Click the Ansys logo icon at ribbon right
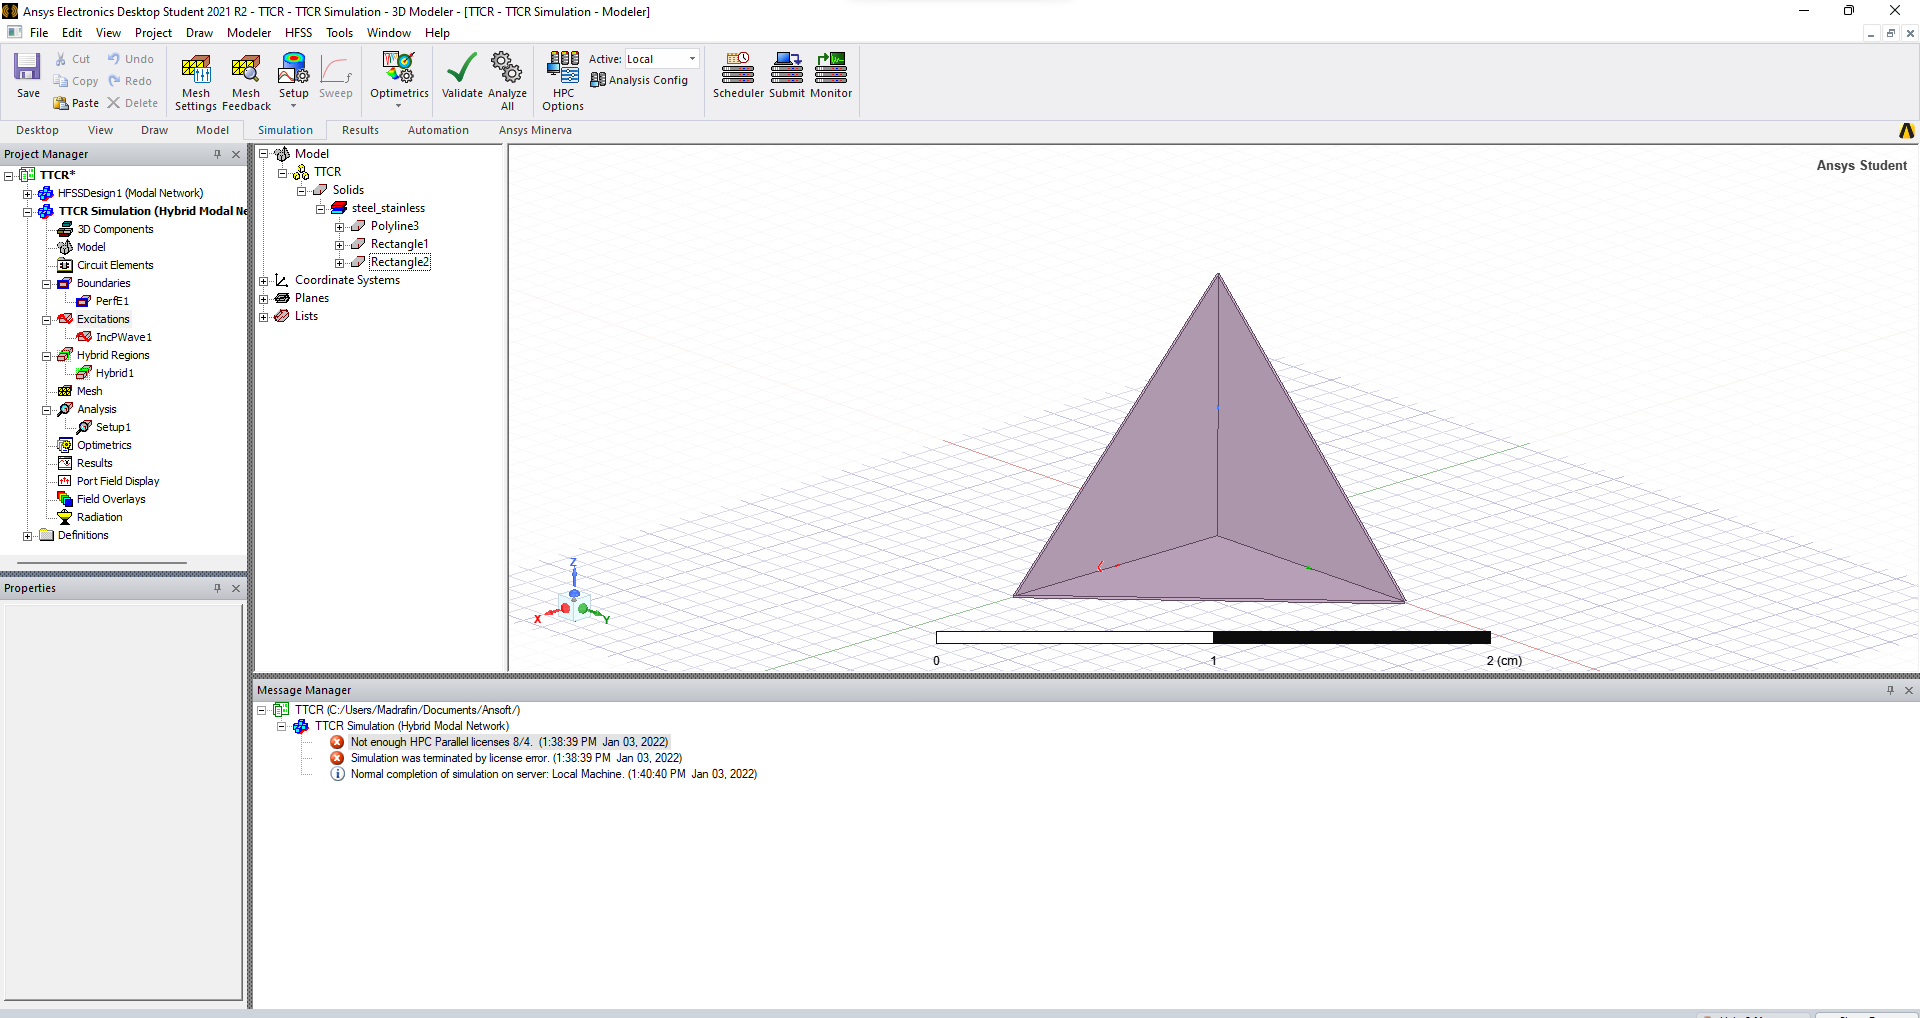 [x=1906, y=131]
